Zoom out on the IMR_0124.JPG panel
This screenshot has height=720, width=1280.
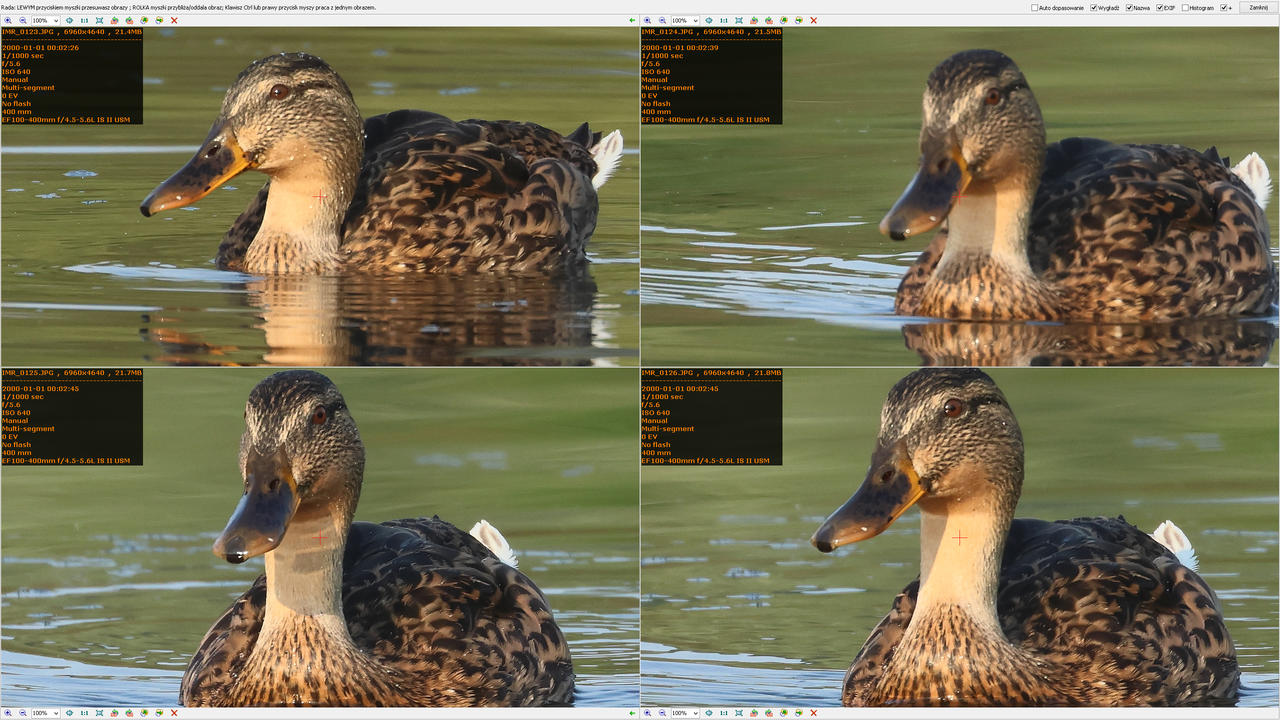tap(662, 20)
